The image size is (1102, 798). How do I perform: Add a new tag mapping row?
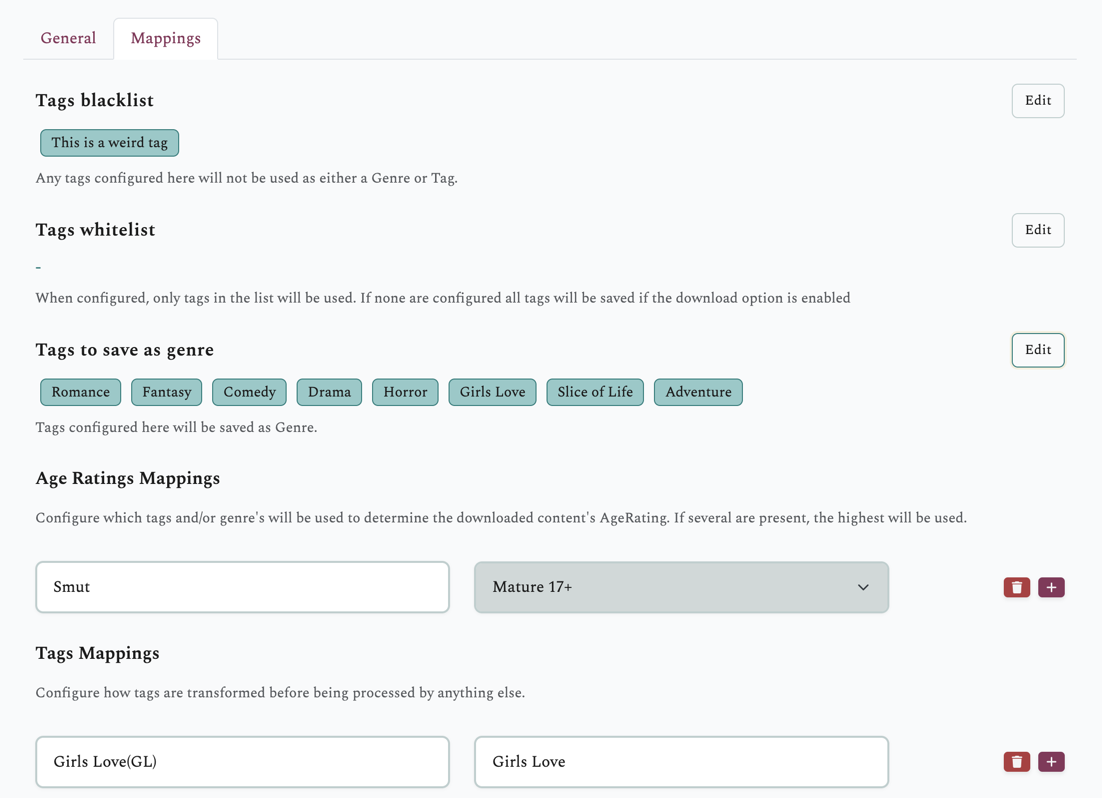click(1051, 761)
